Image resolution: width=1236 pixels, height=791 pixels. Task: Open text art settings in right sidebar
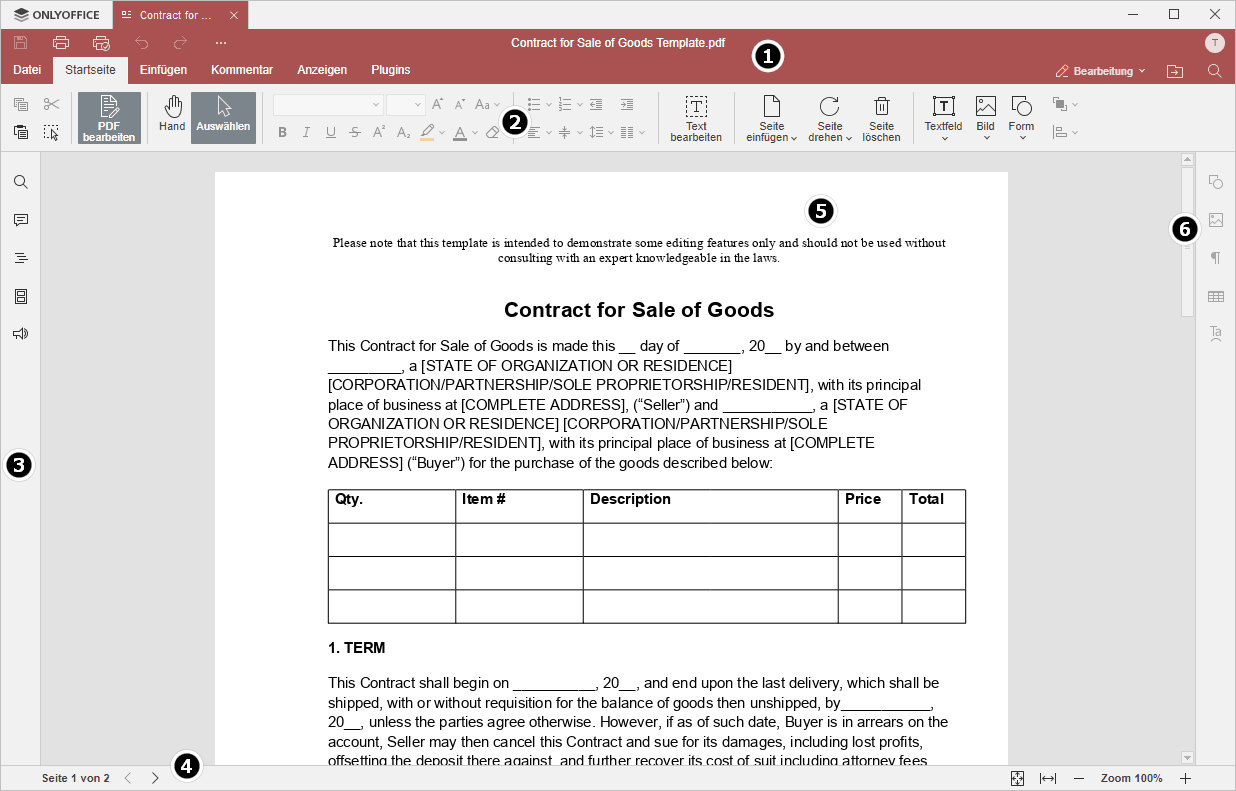pos(1216,334)
